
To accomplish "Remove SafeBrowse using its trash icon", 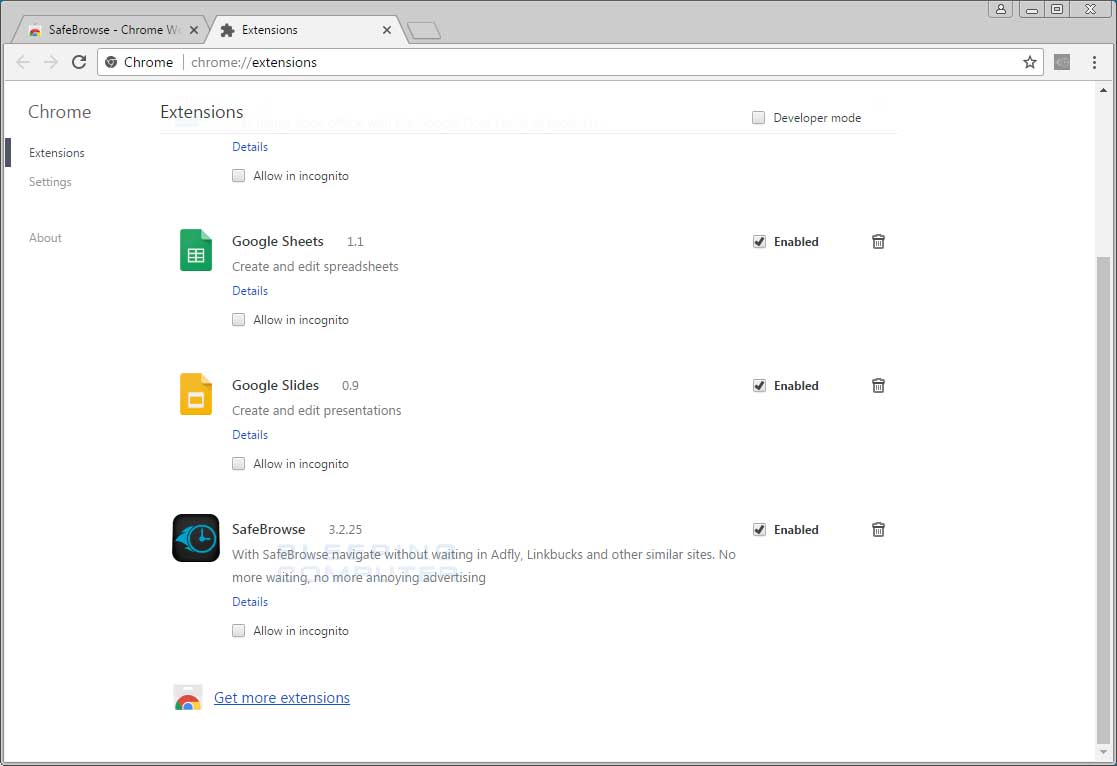I will click(878, 529).
